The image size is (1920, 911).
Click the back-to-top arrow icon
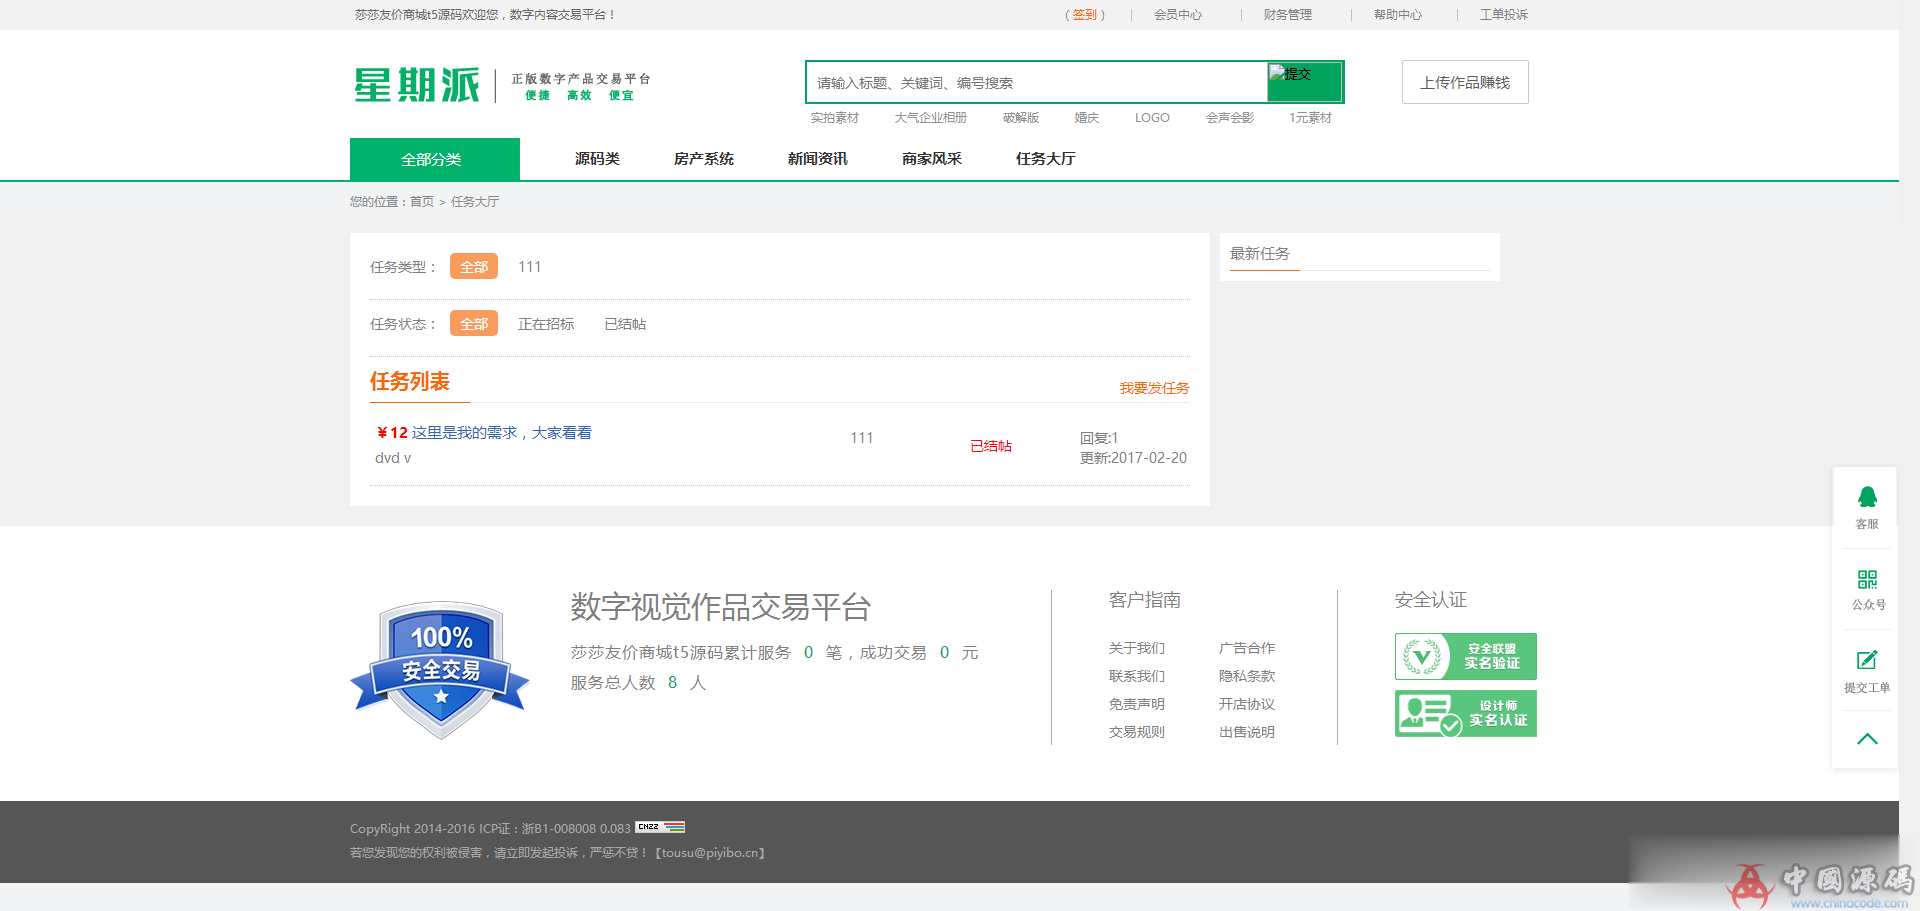click(1868, 738)
